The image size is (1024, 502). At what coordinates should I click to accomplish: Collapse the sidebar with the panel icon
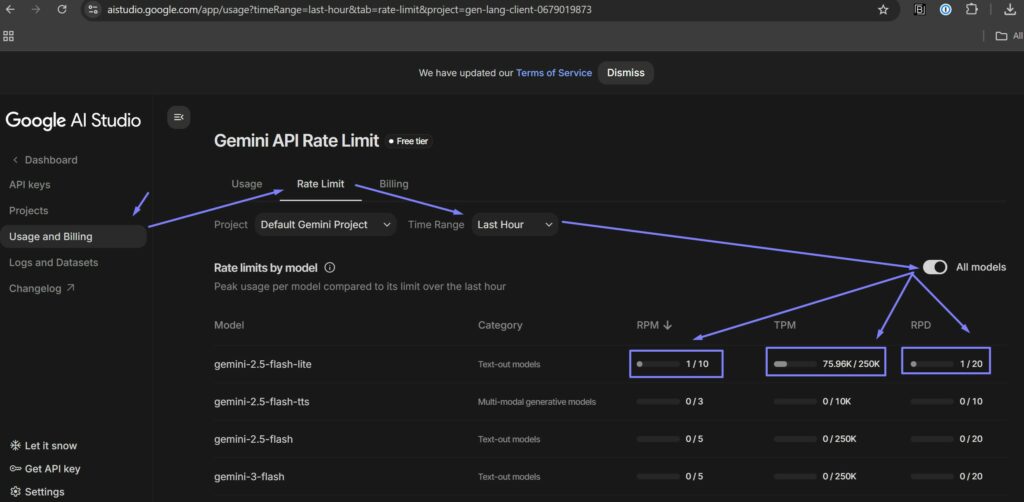pos(178,117)
